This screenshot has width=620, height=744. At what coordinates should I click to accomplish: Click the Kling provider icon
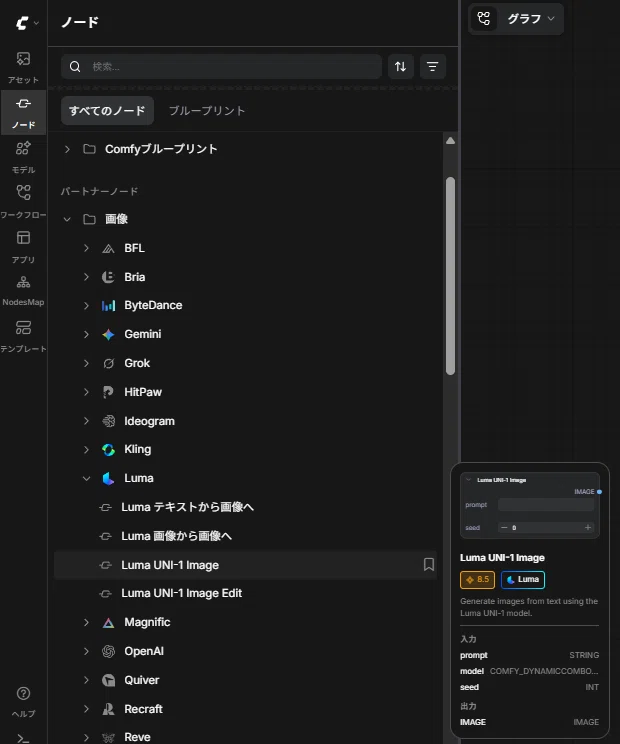coord(108,449)
